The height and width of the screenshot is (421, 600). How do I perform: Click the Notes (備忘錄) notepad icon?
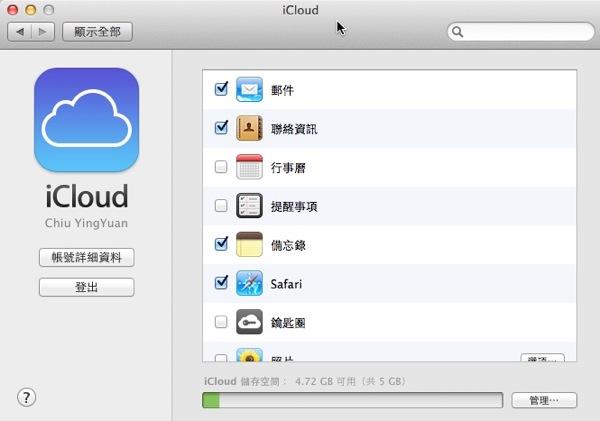249,244
